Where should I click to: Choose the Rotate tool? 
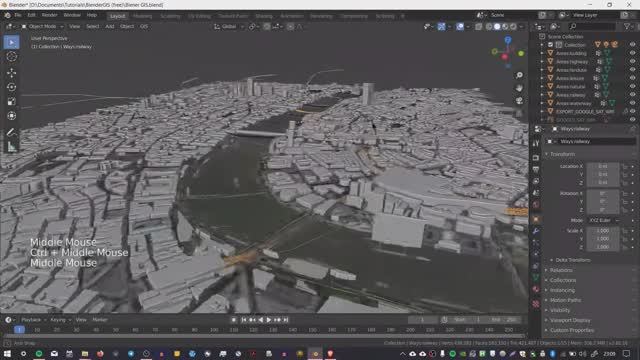tap(11, 87)
